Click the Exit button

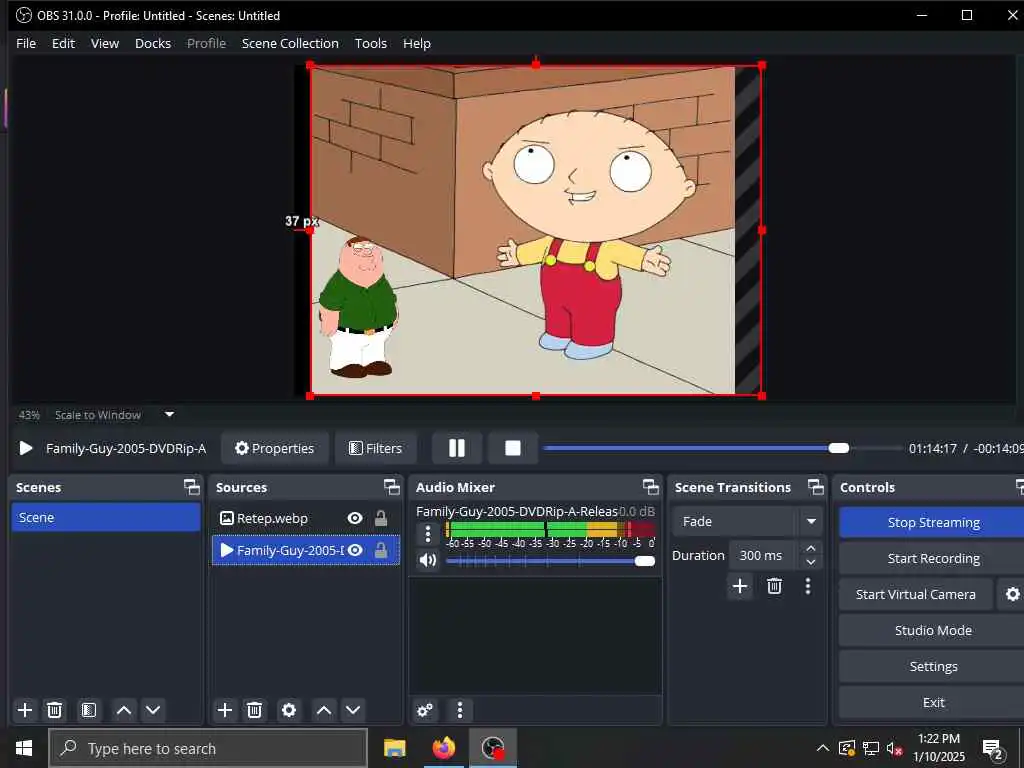click(933, 702)
